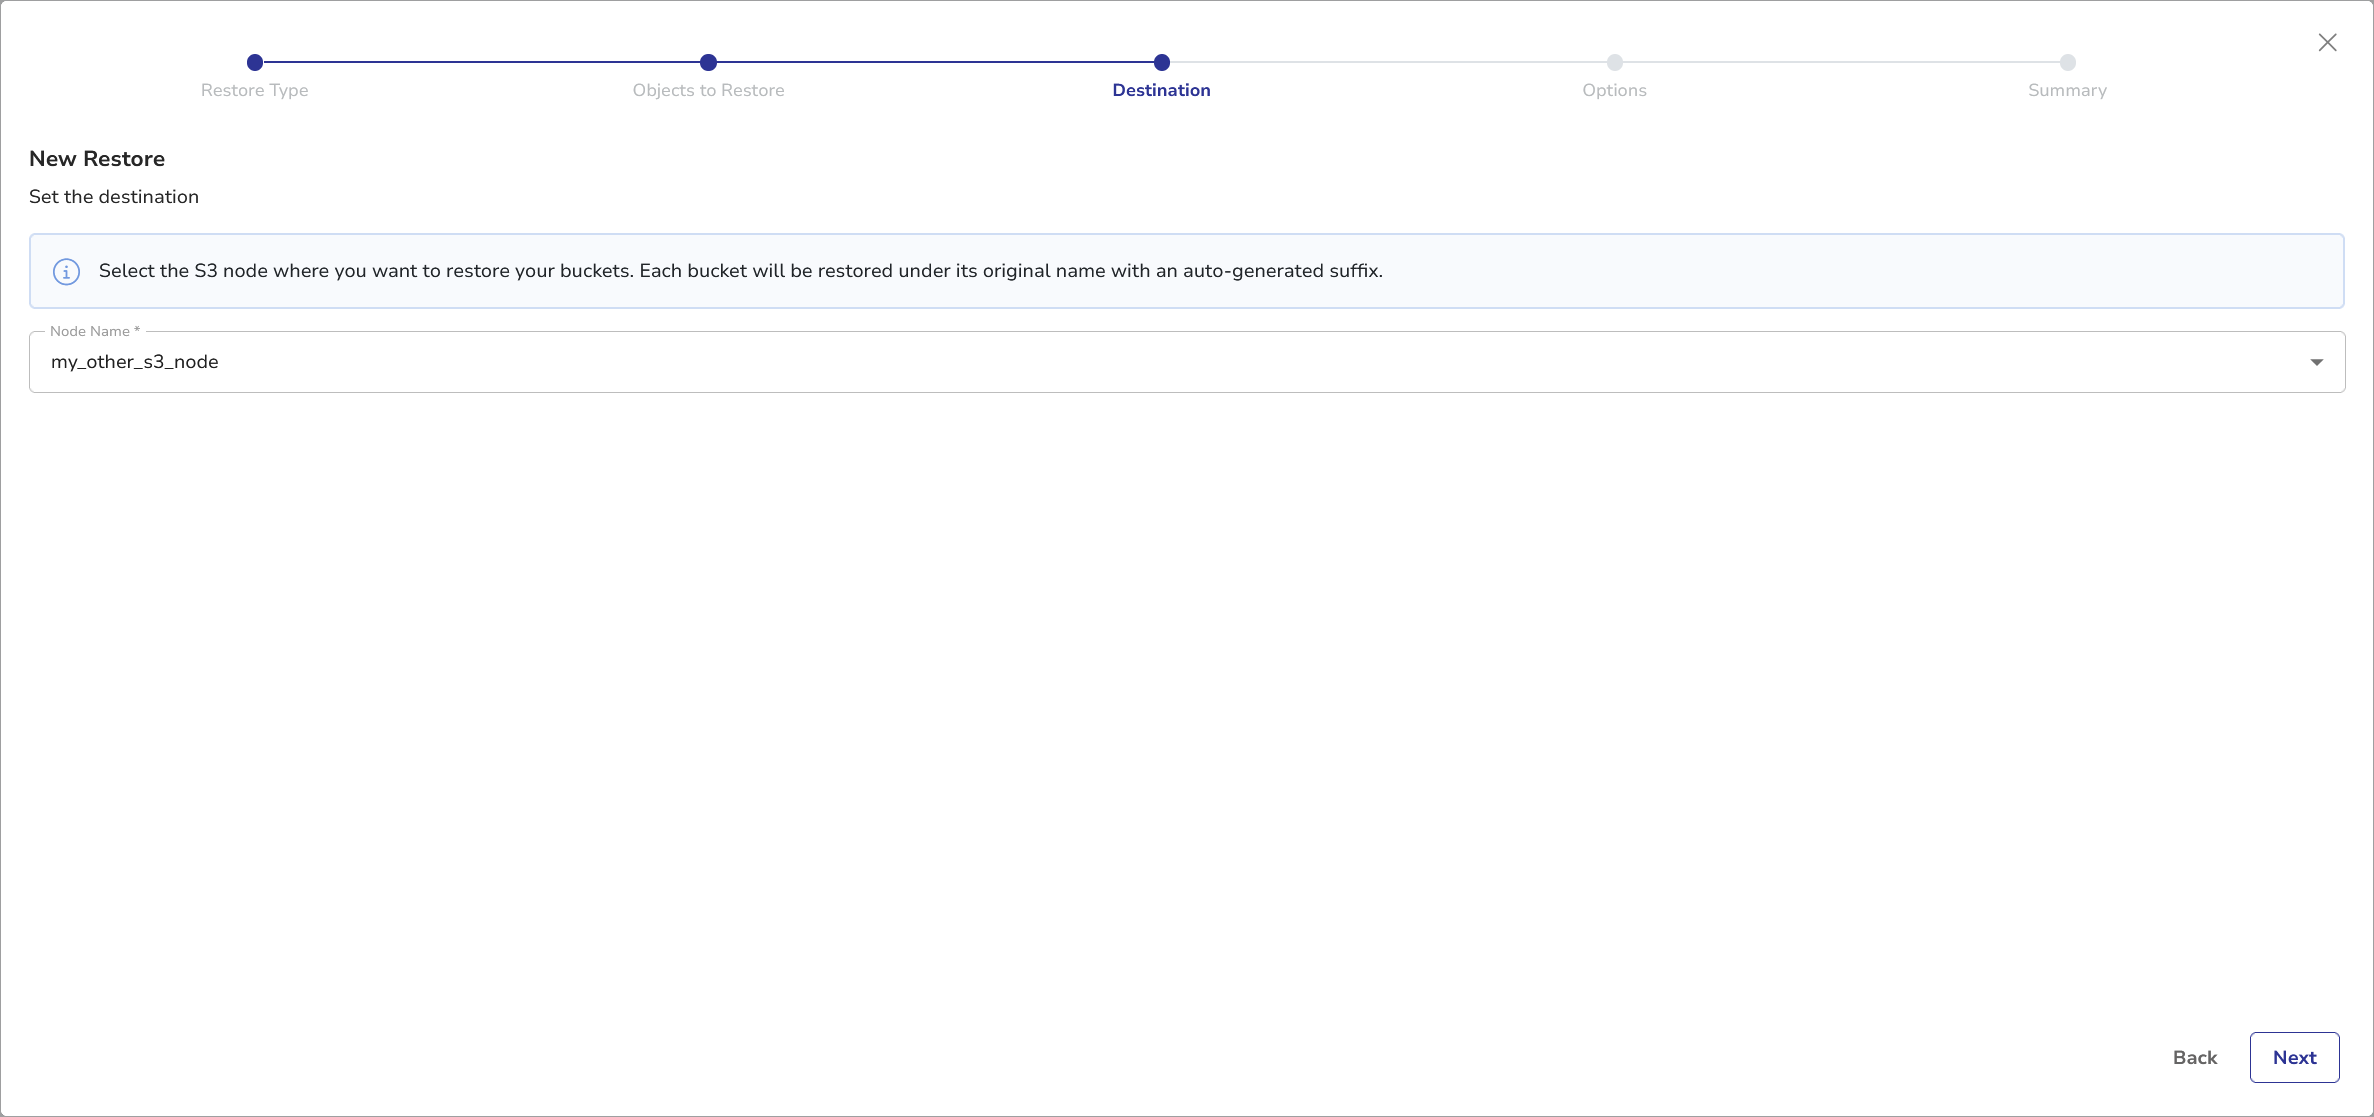Go to the Objects to Restore label
The image size is (2374, 1117).
point(708,90)
